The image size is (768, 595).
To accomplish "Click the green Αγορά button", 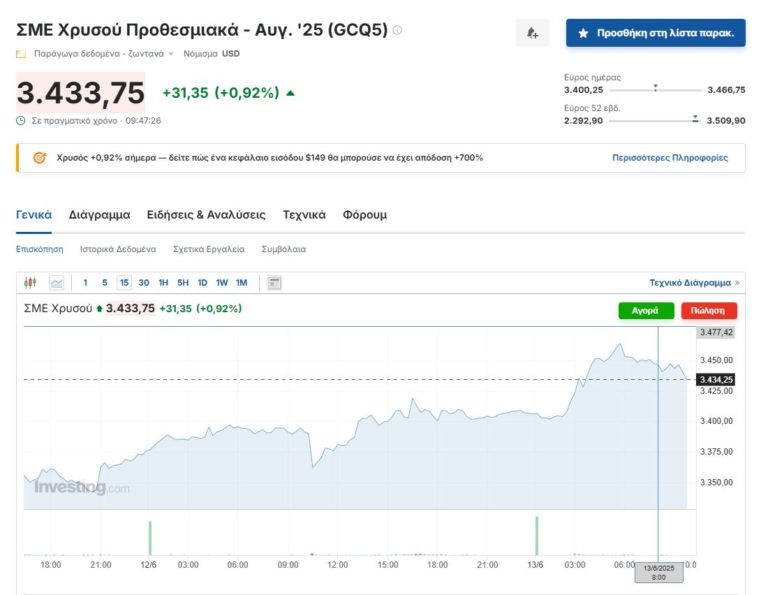I will [x=645, y=310].
